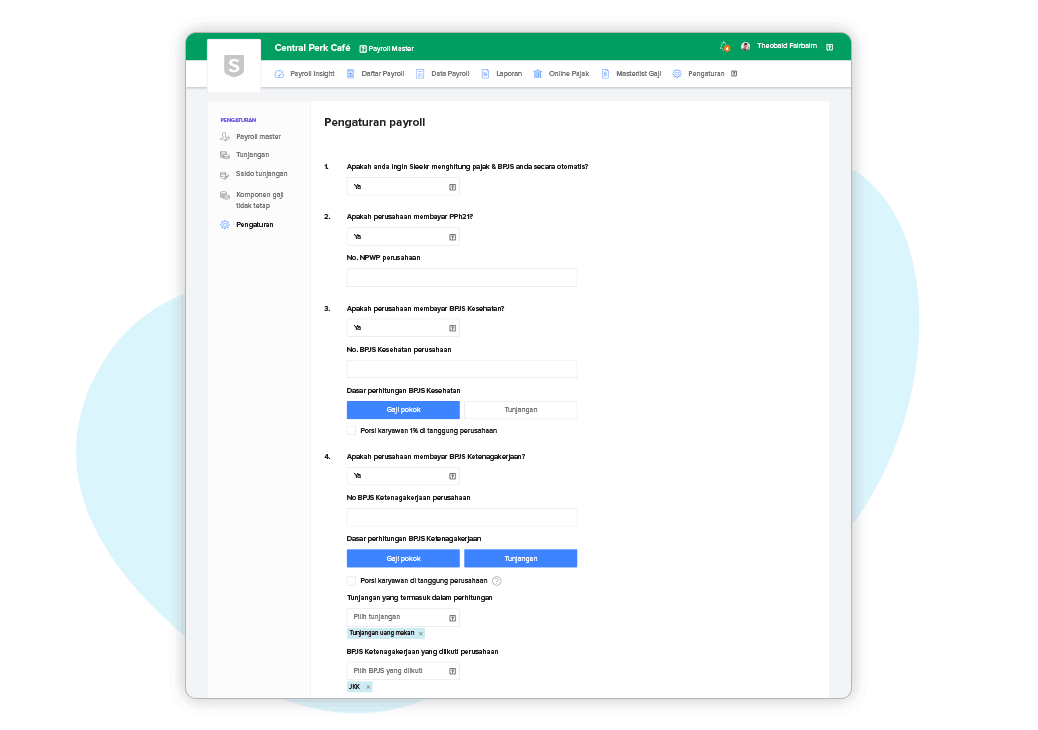Open the BPJS Ketenagakerjaan payment dropdown
The image size is (1038, 730).
click(403, 477)
